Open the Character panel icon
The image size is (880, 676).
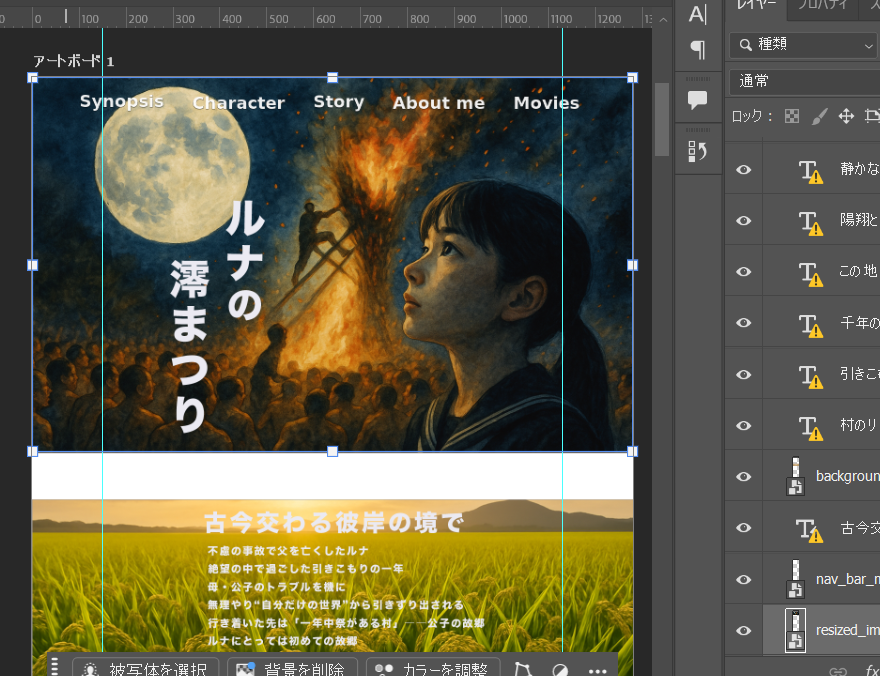pos(698,13)
